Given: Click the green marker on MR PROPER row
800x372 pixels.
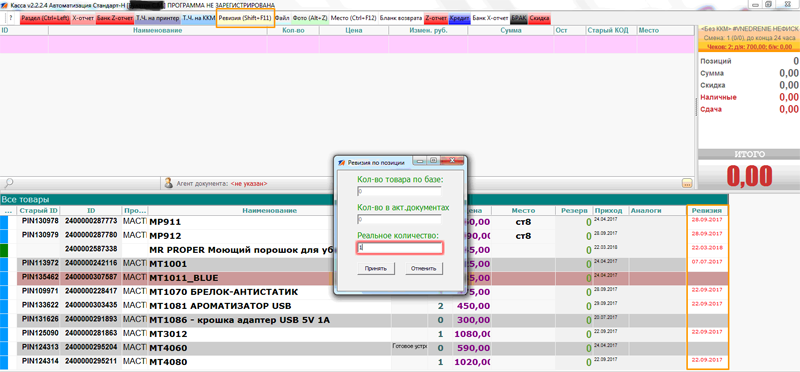Looking at the screenshot, I should (x=4, y=250).
